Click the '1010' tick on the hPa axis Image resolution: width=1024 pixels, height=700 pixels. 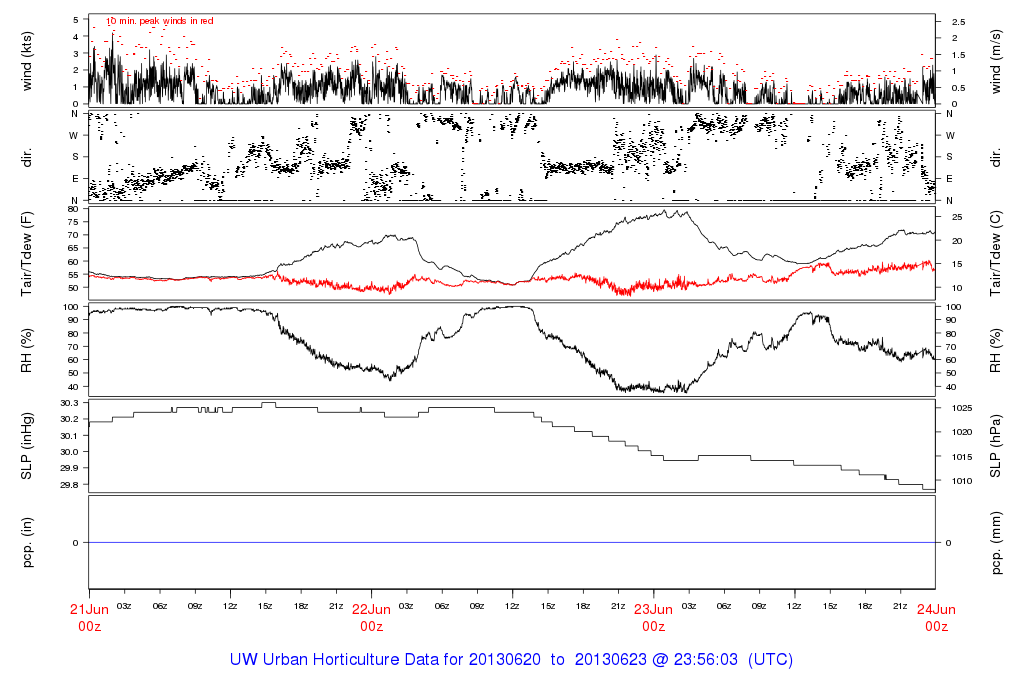(963, 481)
